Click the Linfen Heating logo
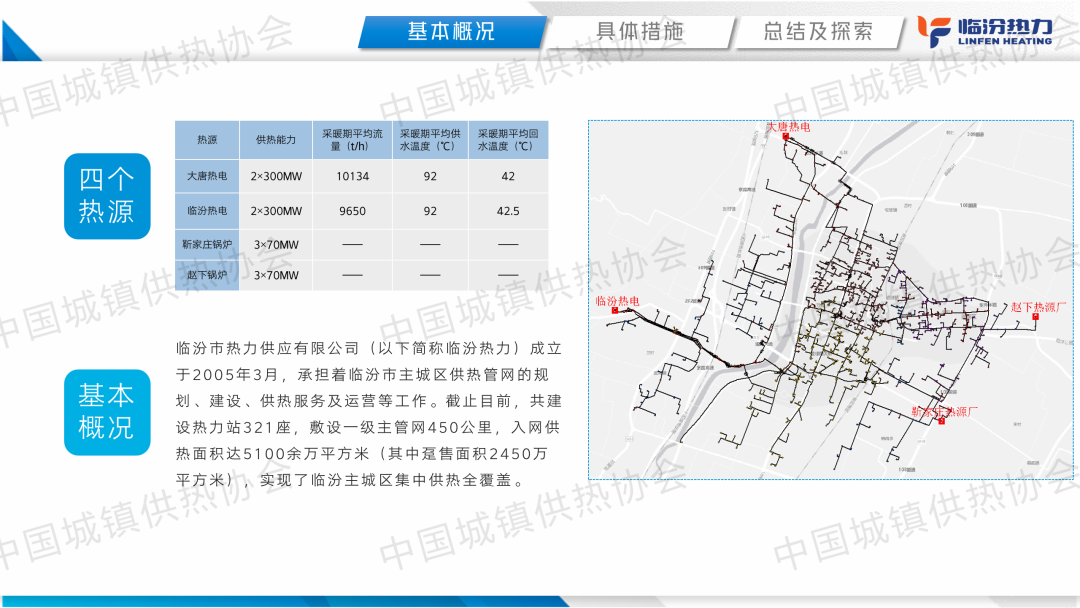1080x608 pixels. coord(985,30)
